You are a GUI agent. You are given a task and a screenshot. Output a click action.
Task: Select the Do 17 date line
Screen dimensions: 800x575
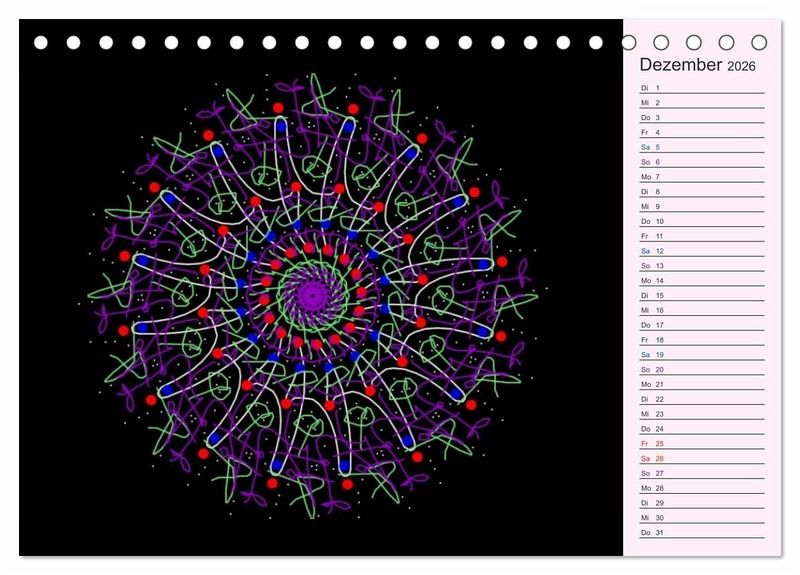[x=702, y=325]
